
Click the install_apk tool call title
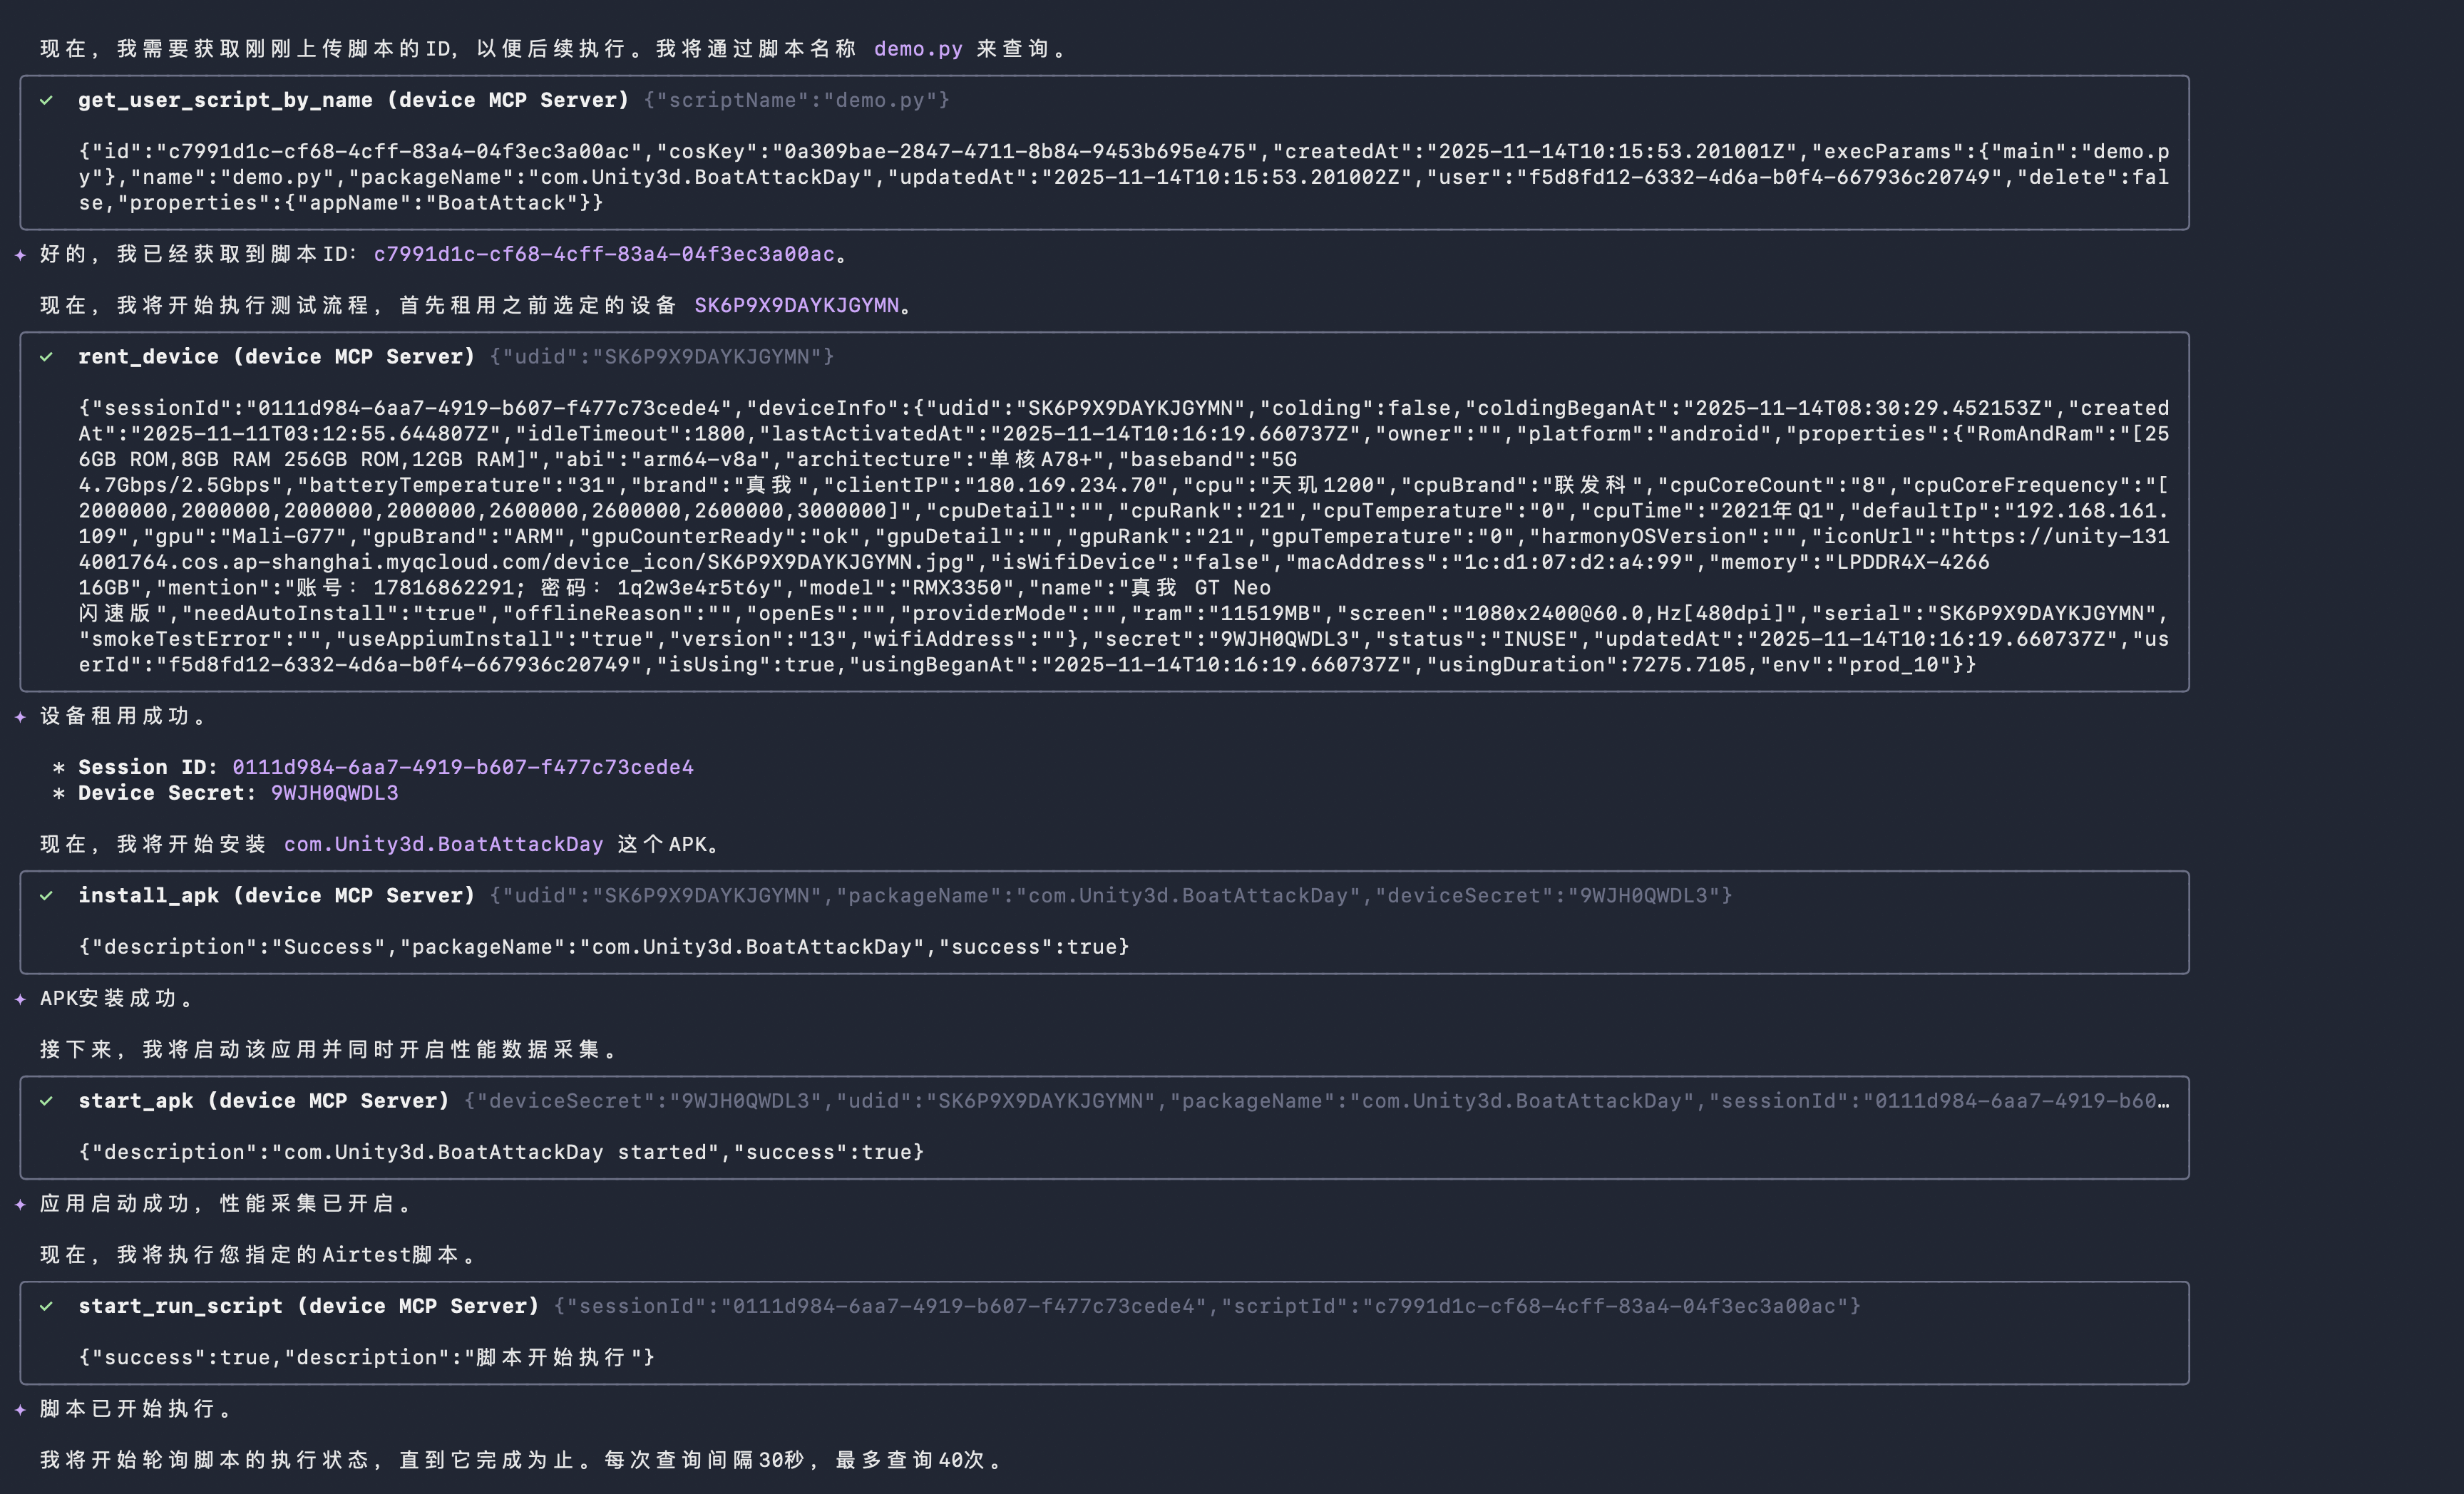pos(276,896)
